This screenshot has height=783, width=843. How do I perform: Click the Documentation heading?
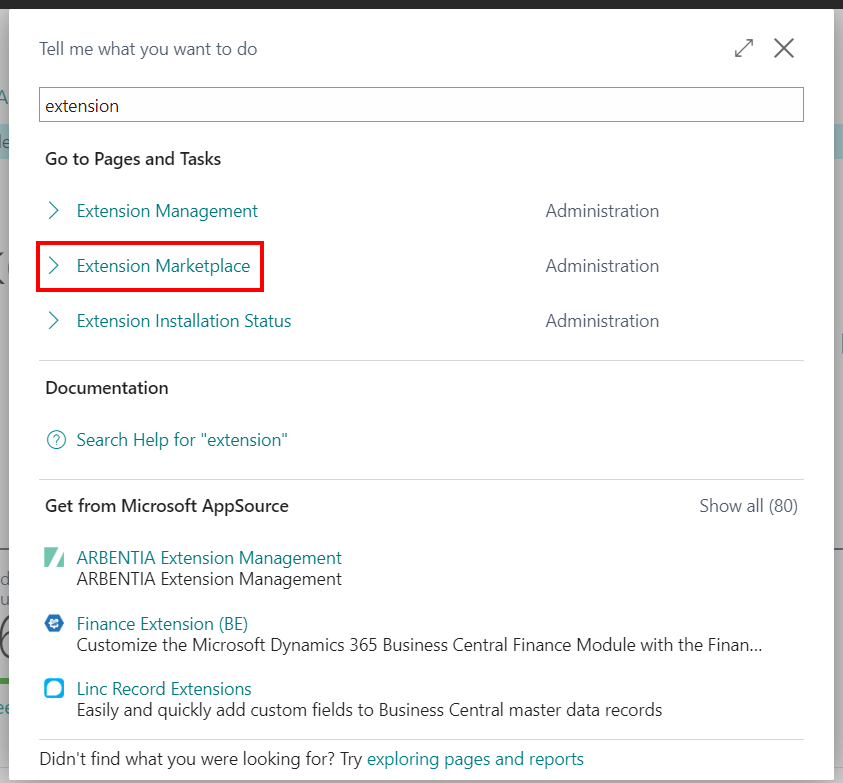pyautogui.click(x=106, y=388)
